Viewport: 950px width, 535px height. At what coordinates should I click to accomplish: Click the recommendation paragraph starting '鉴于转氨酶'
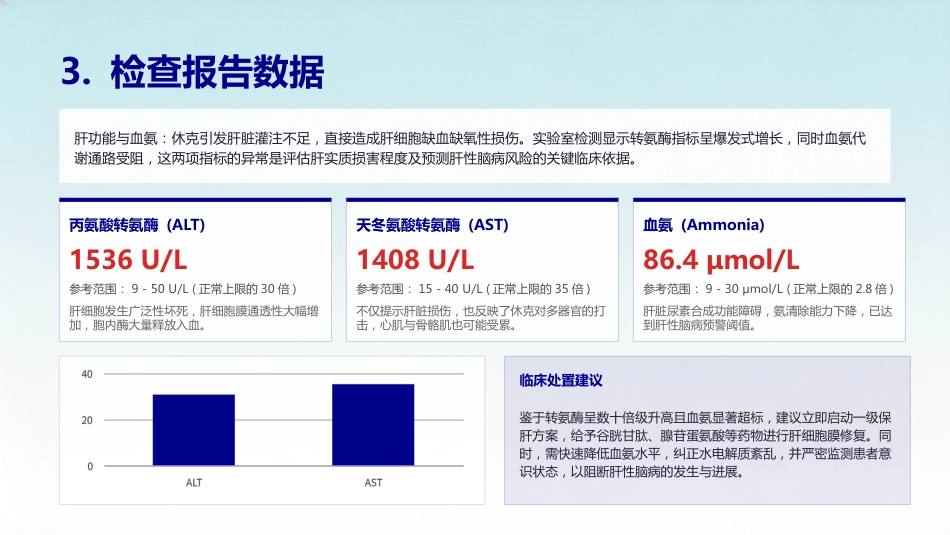pyautogui.click(x=705, y=445)
